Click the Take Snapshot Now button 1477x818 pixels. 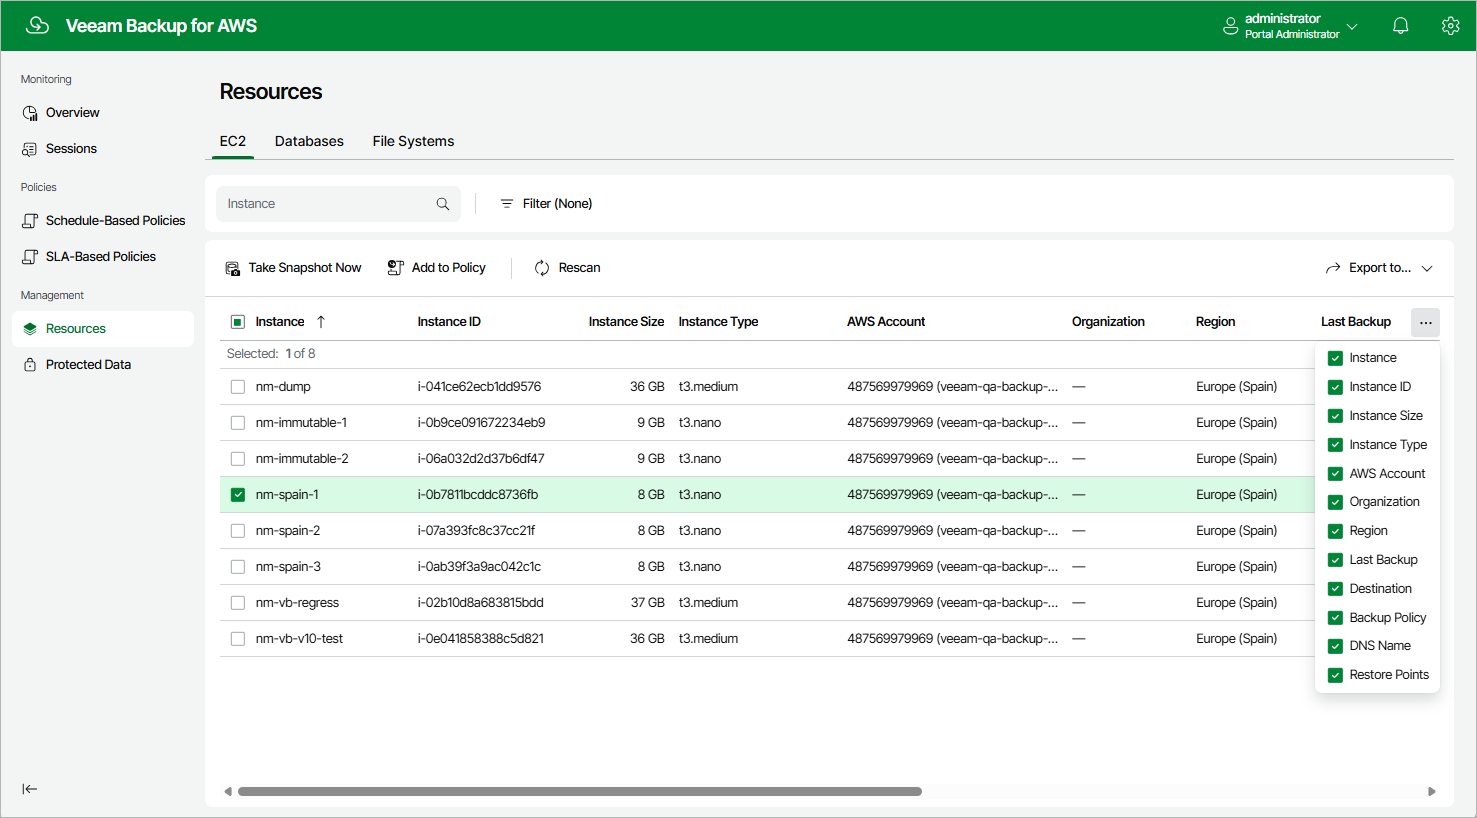pyautogui.click(x=293, y=268)
